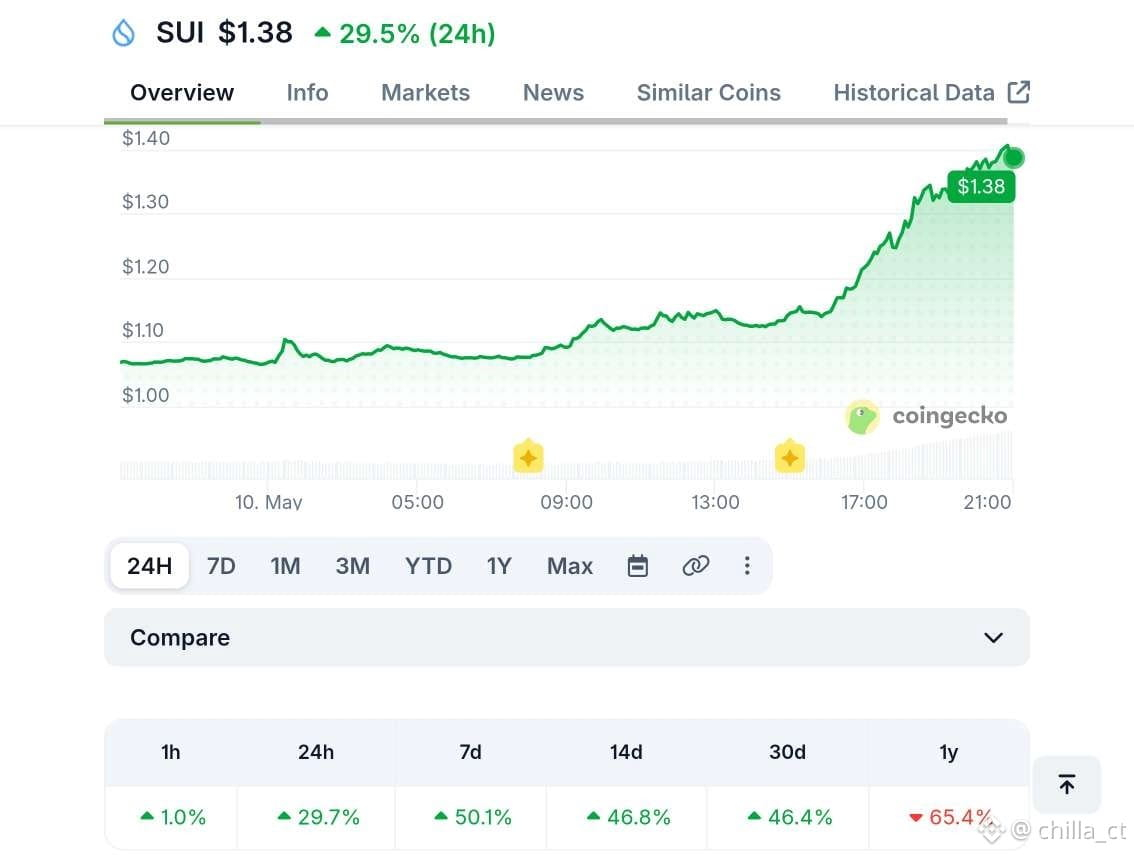
Task: Select the 1Y chart range
Action: point(499,566)
